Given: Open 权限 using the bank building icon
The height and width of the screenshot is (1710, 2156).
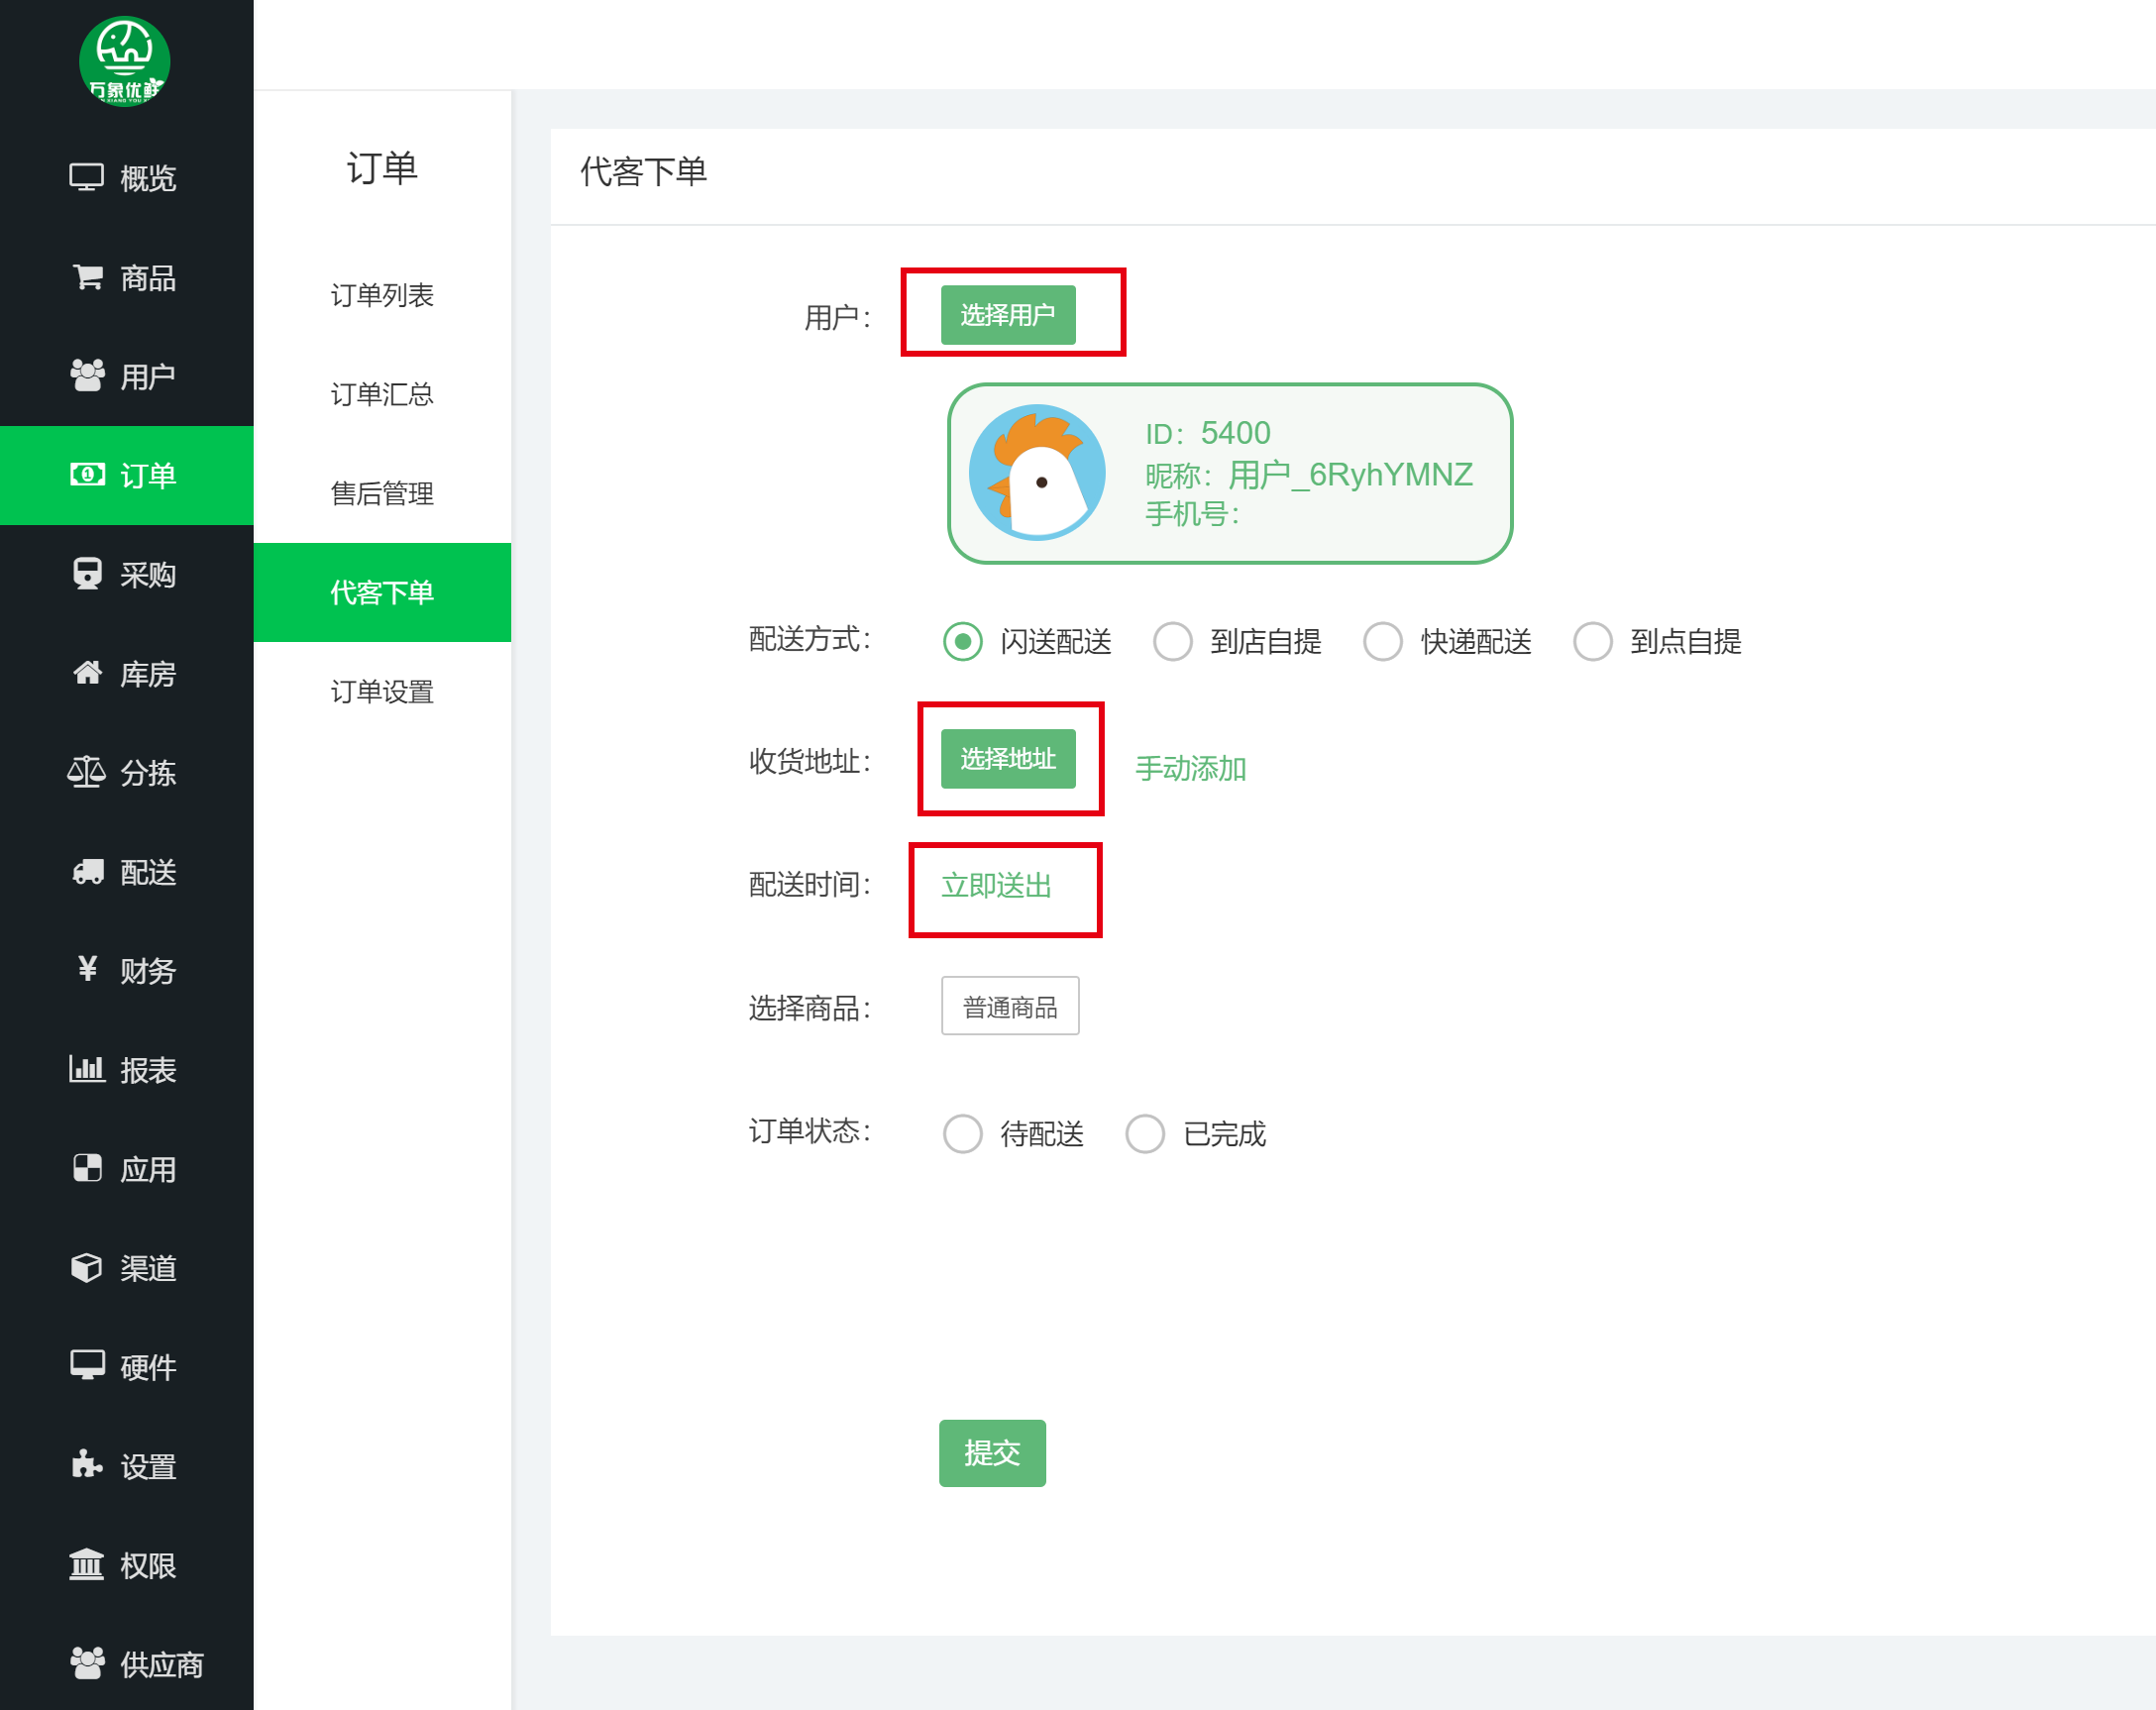Looking at the screenshot, I should [86, 1564].
